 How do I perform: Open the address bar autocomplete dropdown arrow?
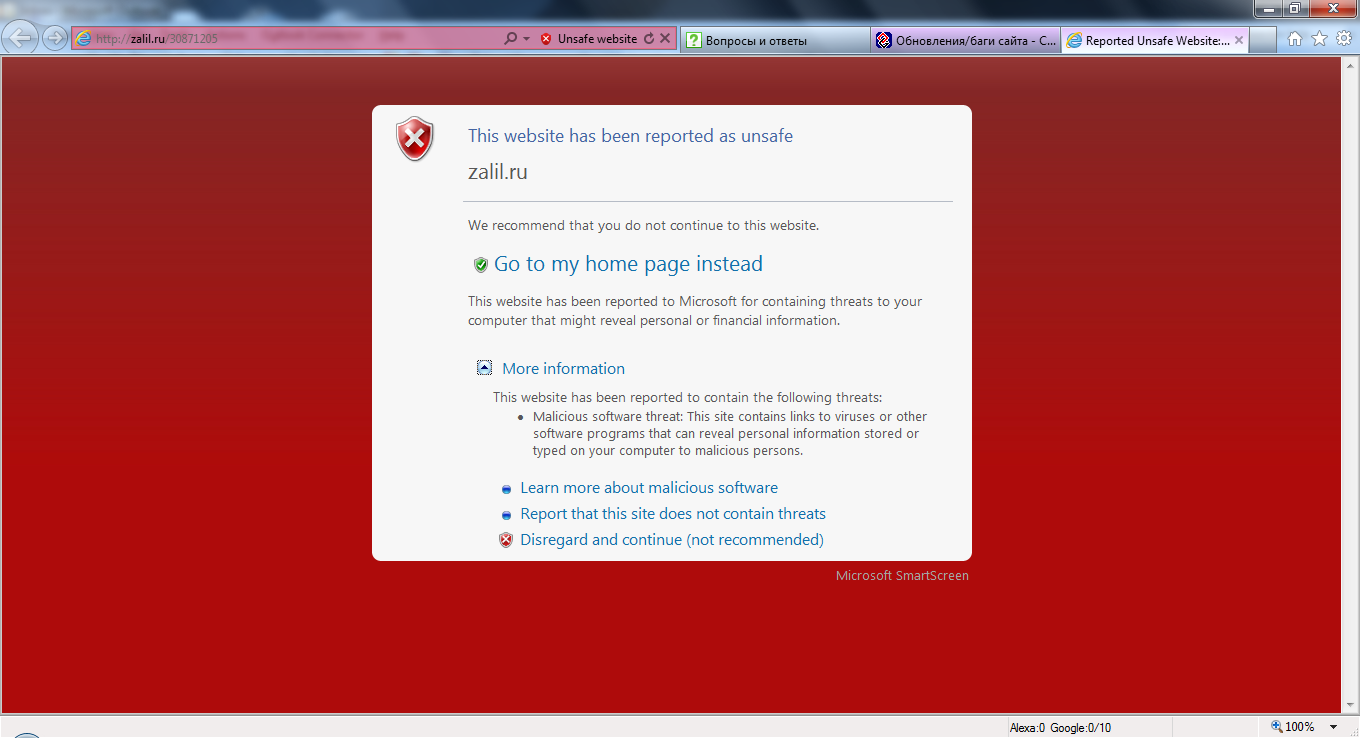527,39
